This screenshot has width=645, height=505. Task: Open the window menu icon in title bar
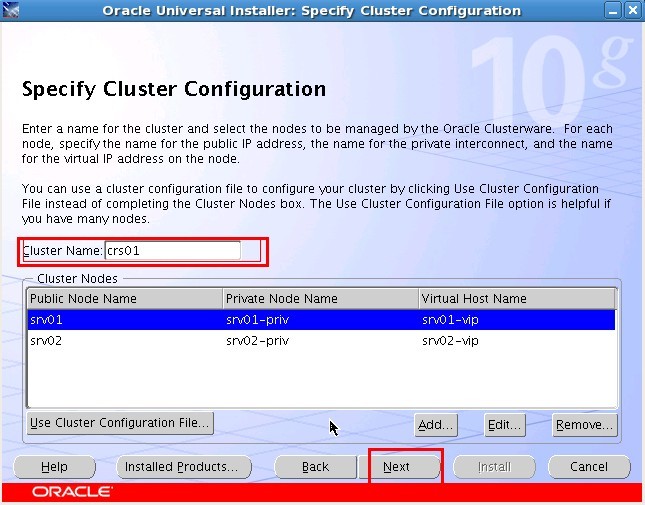(x=11, y=10)
